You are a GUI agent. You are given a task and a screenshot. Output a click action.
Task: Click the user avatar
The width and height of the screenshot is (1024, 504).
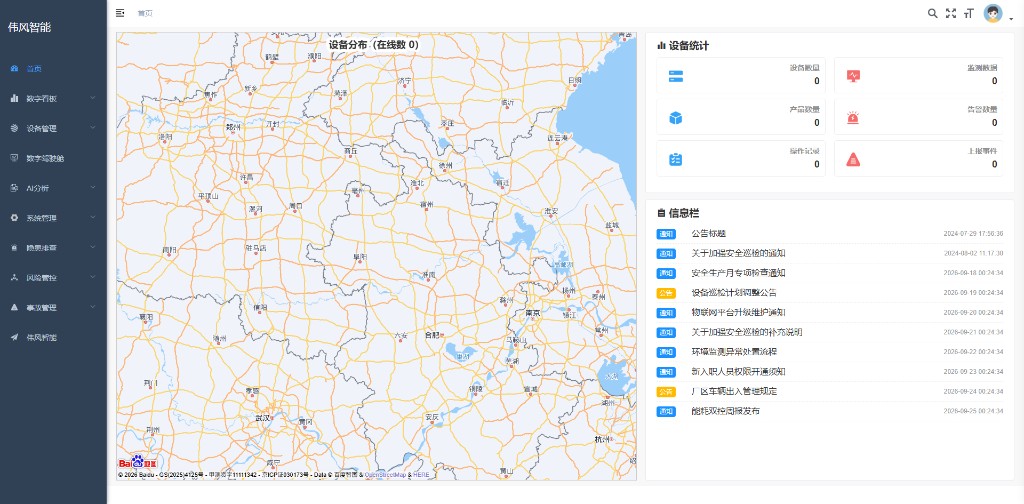(x=993, y=13)
